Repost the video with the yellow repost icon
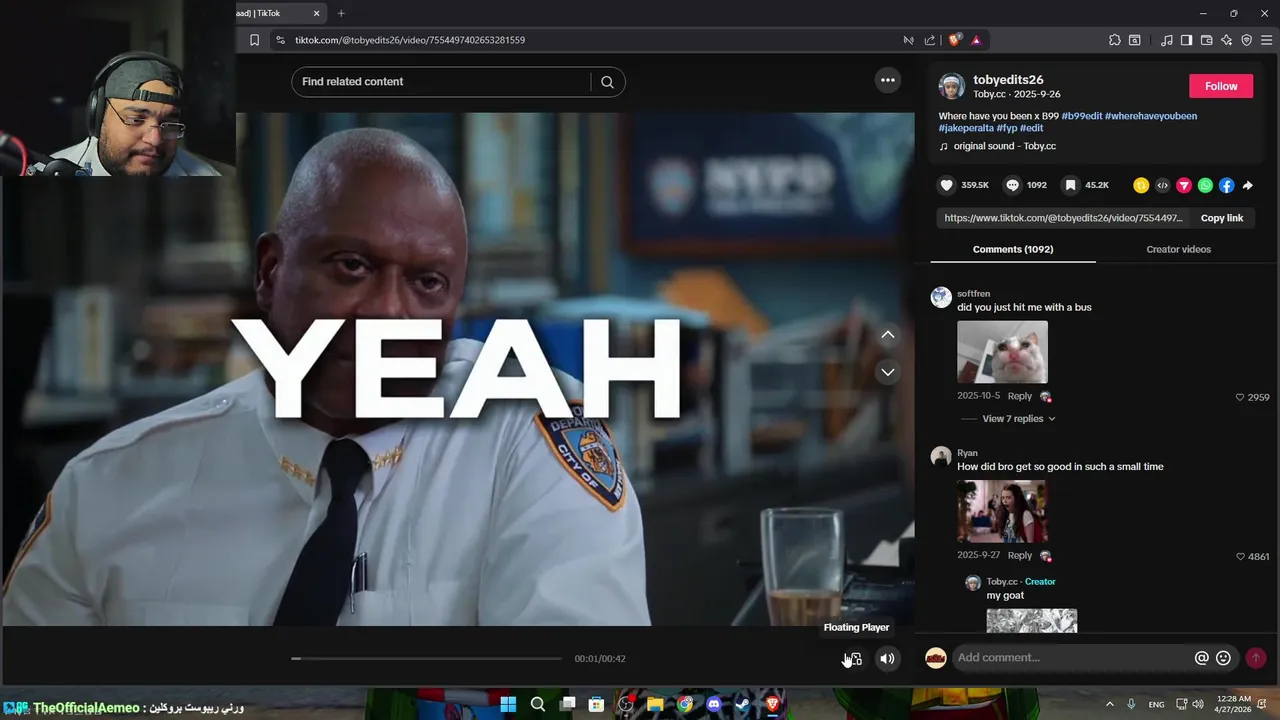 pos(1141,185)
